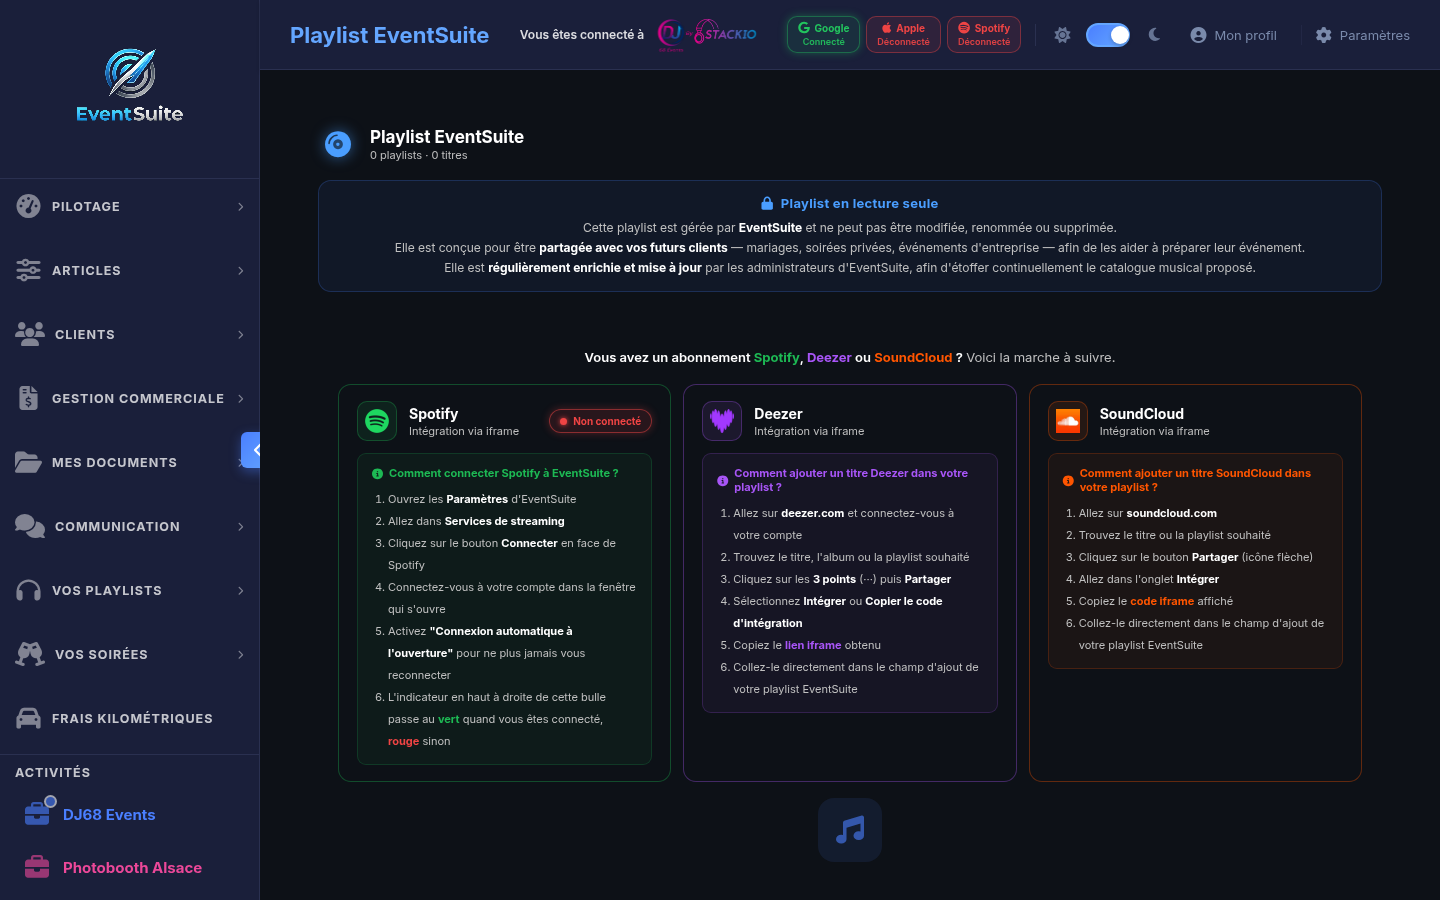Click the music note icon below the cards
This screenshot has width=1440, height=900.
coord(849,830)
